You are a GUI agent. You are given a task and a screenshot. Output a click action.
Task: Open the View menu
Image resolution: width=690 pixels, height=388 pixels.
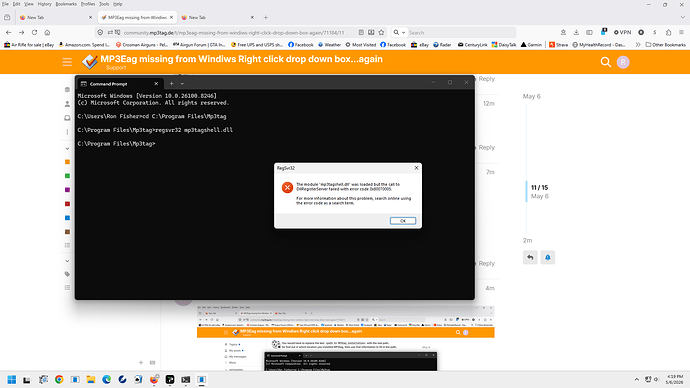pyautogui.click(x=29, y=4)
